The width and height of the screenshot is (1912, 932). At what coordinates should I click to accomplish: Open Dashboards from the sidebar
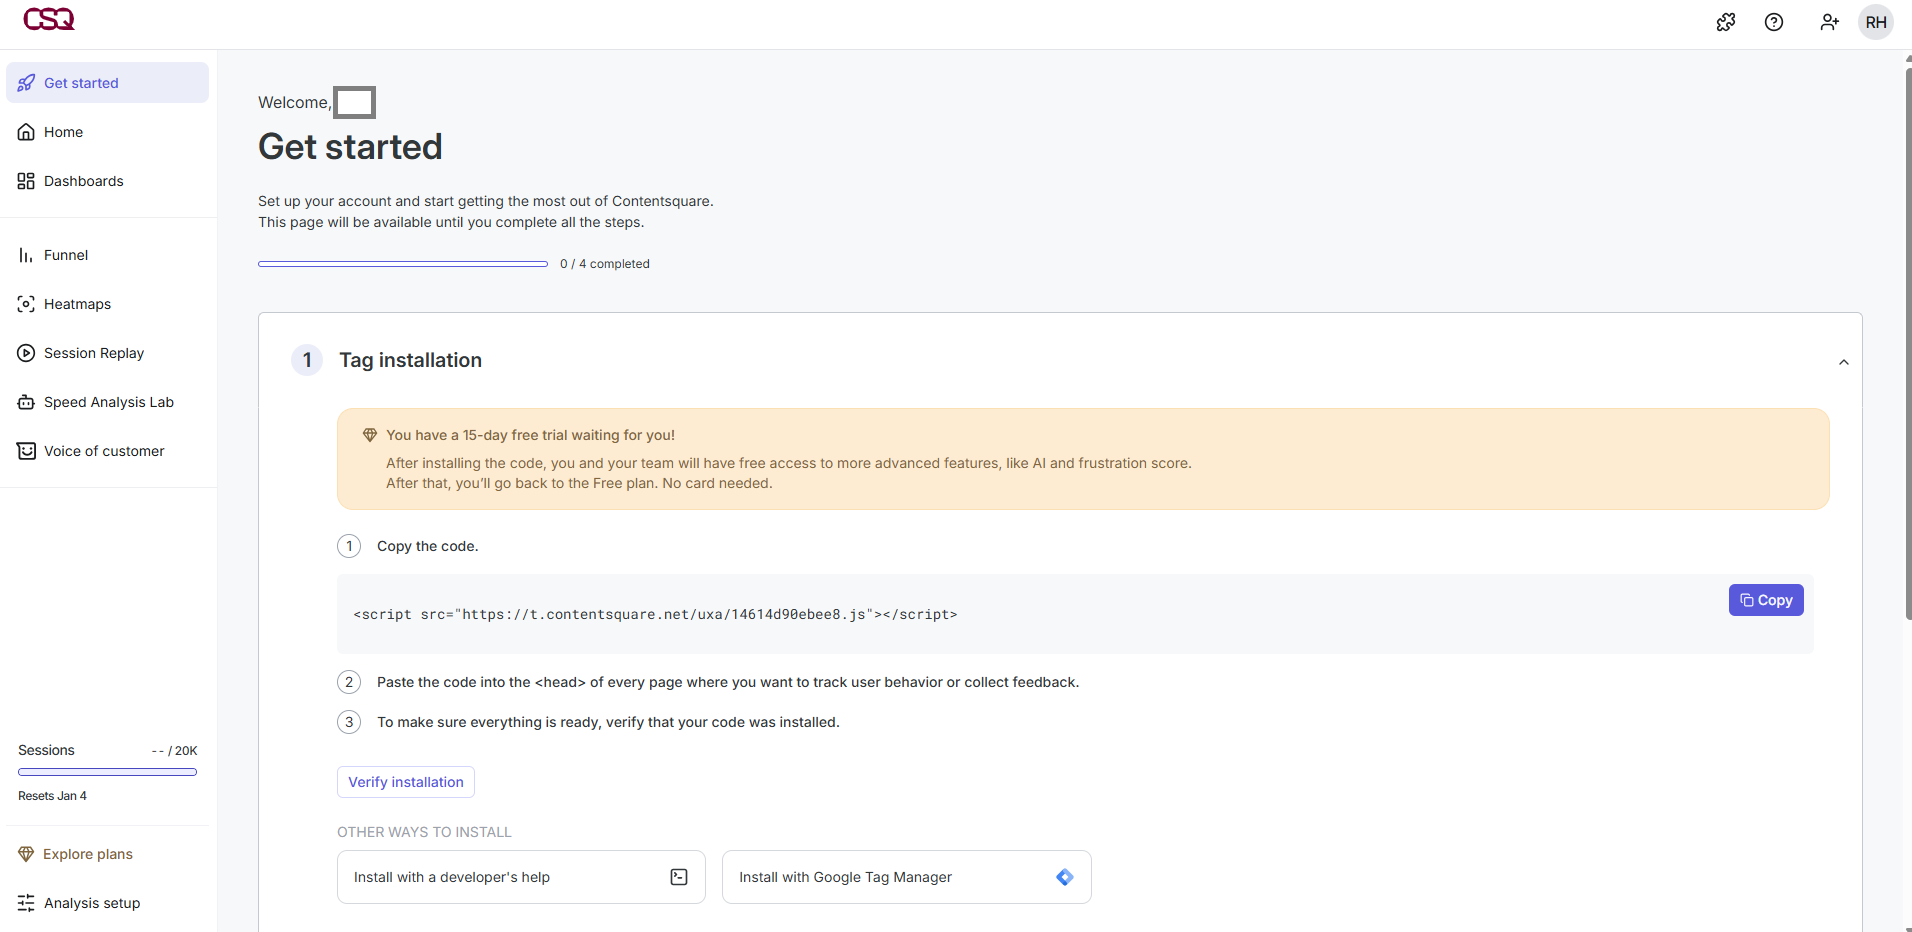[x=107, y=181]
